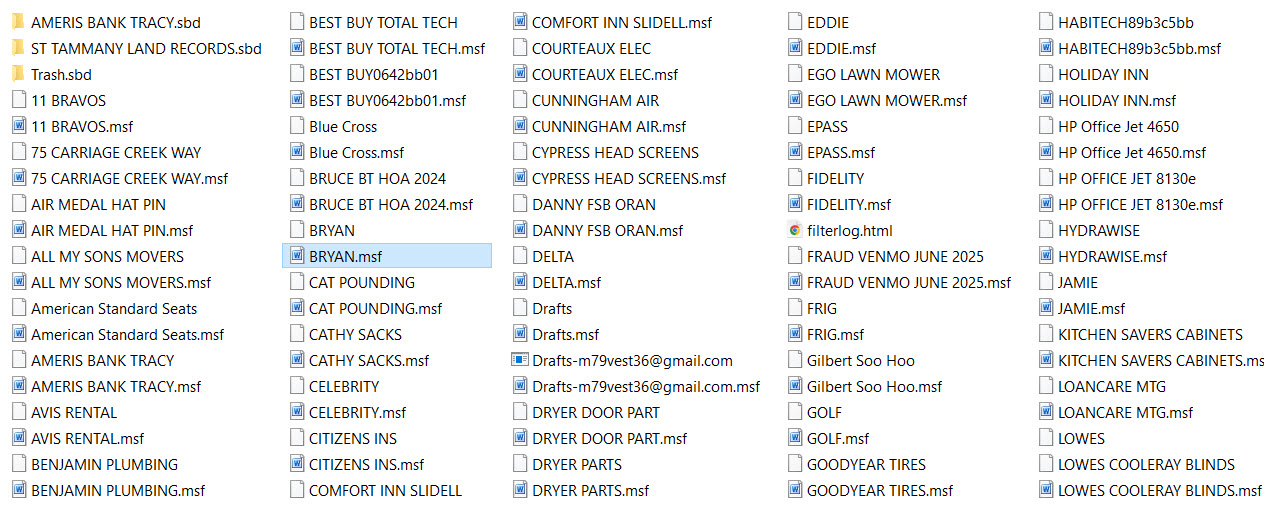Select the file named AVIS RENTAL
Viewport: 1264px width, 509px height.
pos(74,412)
